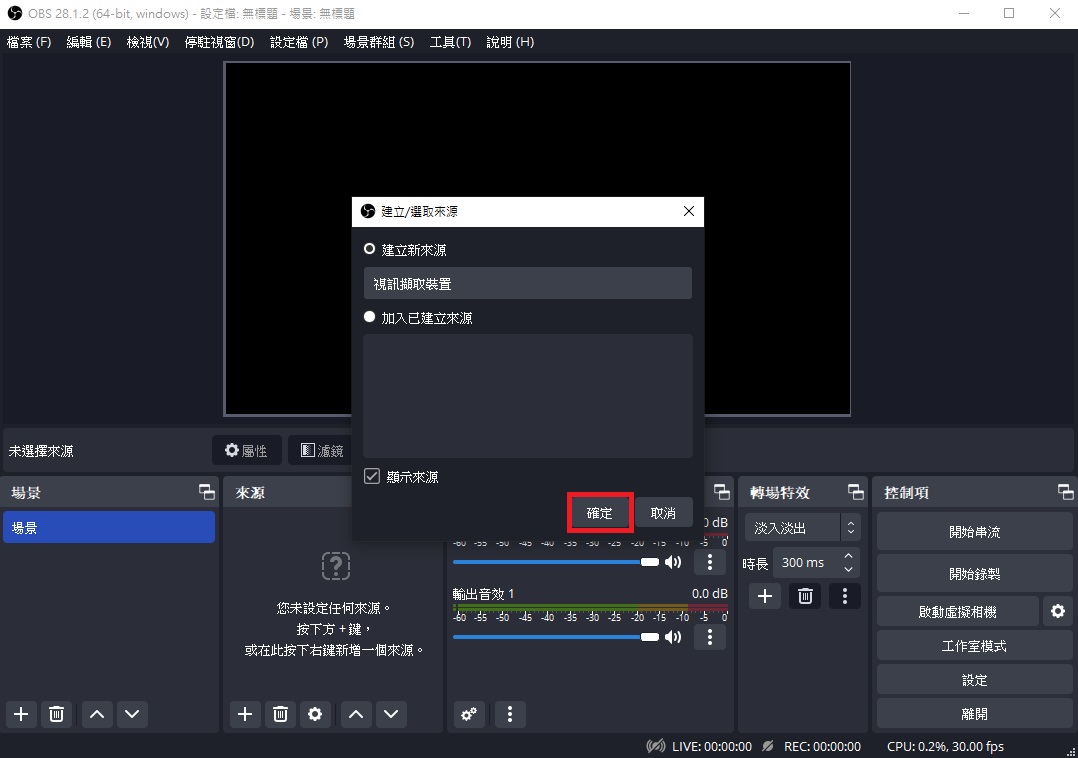
Task: Click the REC: 00:00:00 status text
Action: pos(822,746)
